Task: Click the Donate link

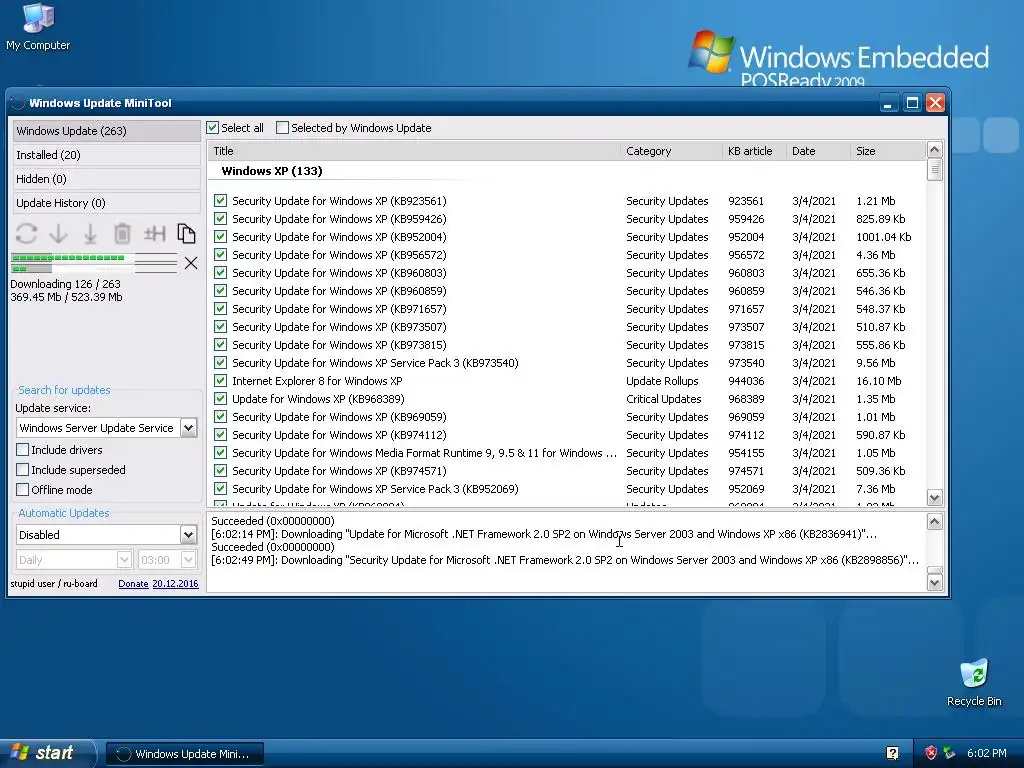Action: tap(133, 584)
